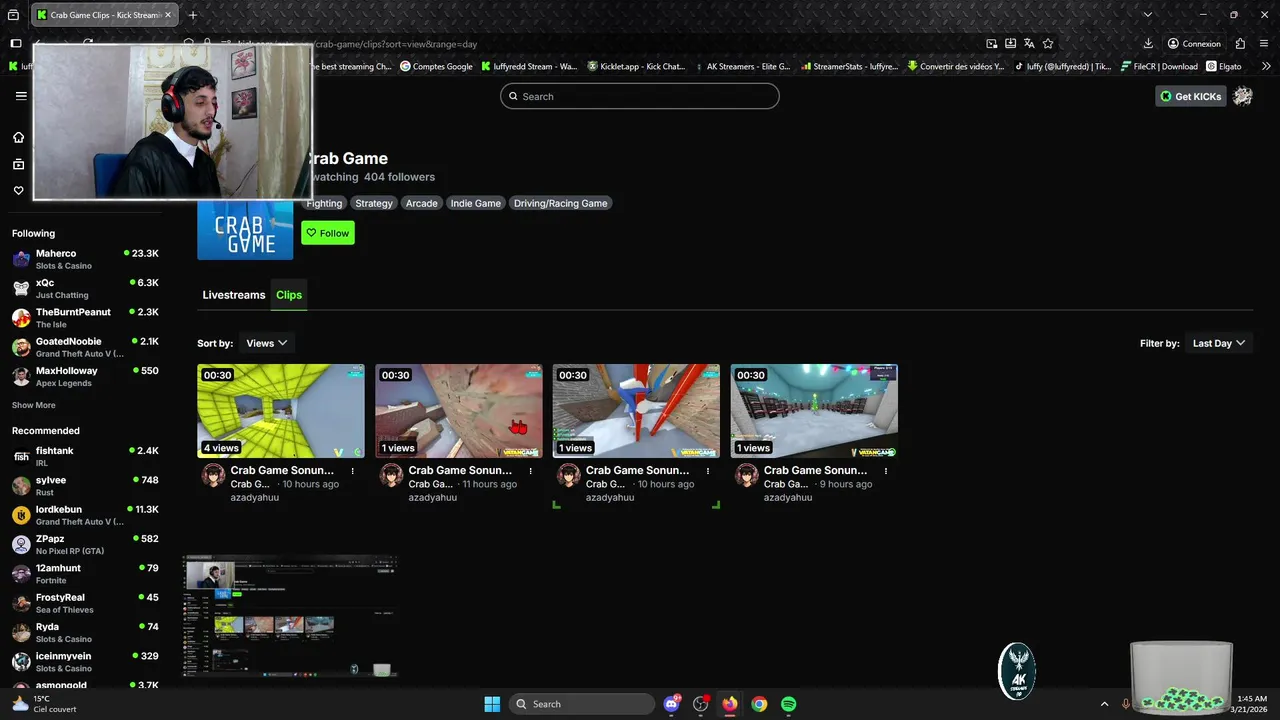The height and width of the screenshot is (720, 1280).
Task: Open the Sort by Views dropdown
Action: point(266,343)
